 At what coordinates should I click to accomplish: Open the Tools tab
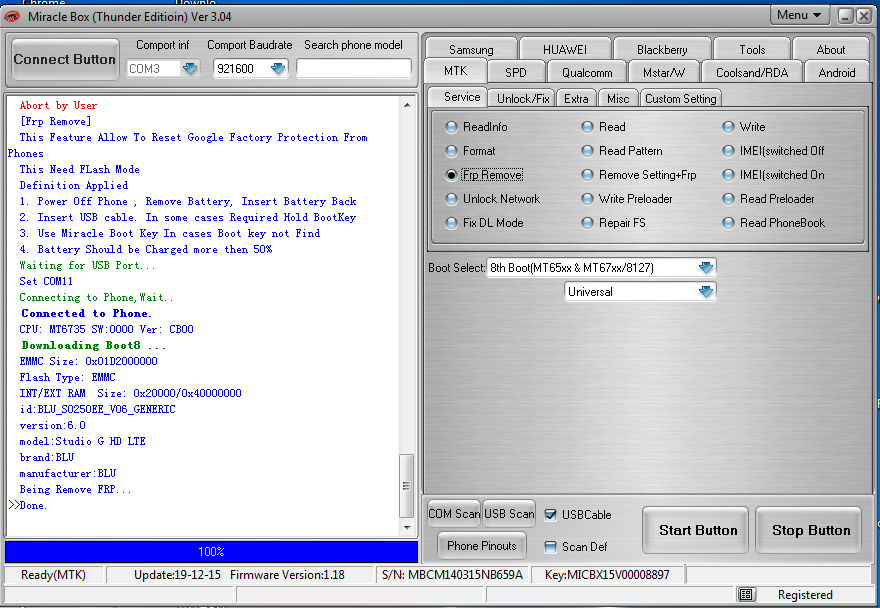point(752,49)
